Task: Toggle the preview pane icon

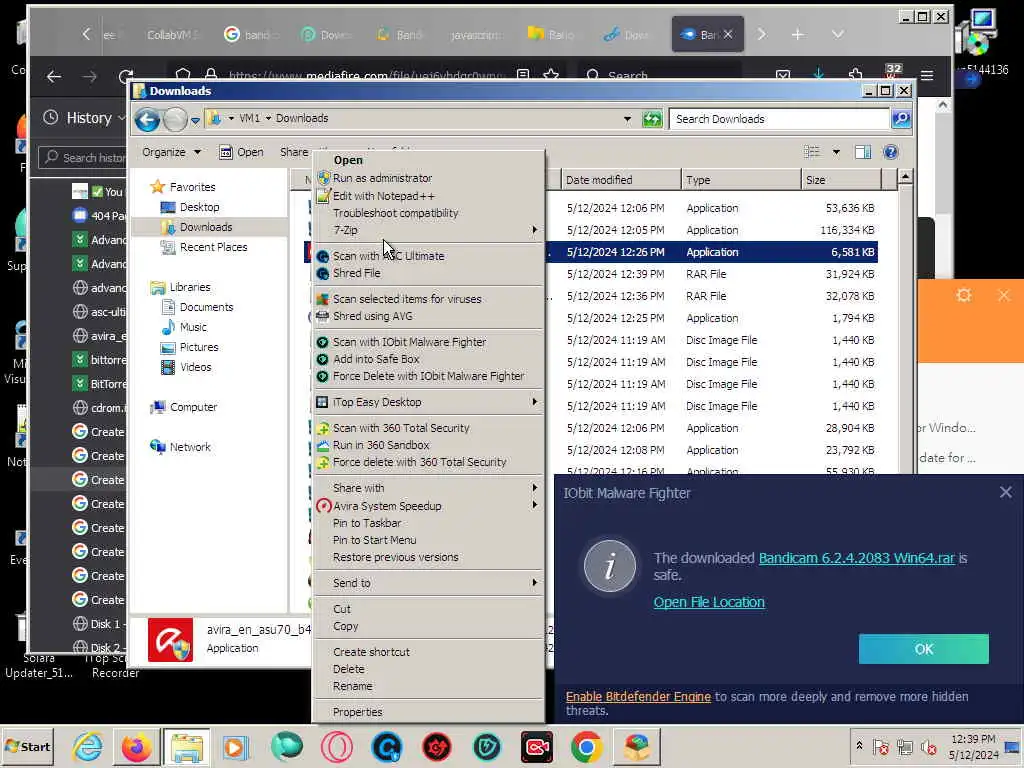Action: (x=863, y=152)
